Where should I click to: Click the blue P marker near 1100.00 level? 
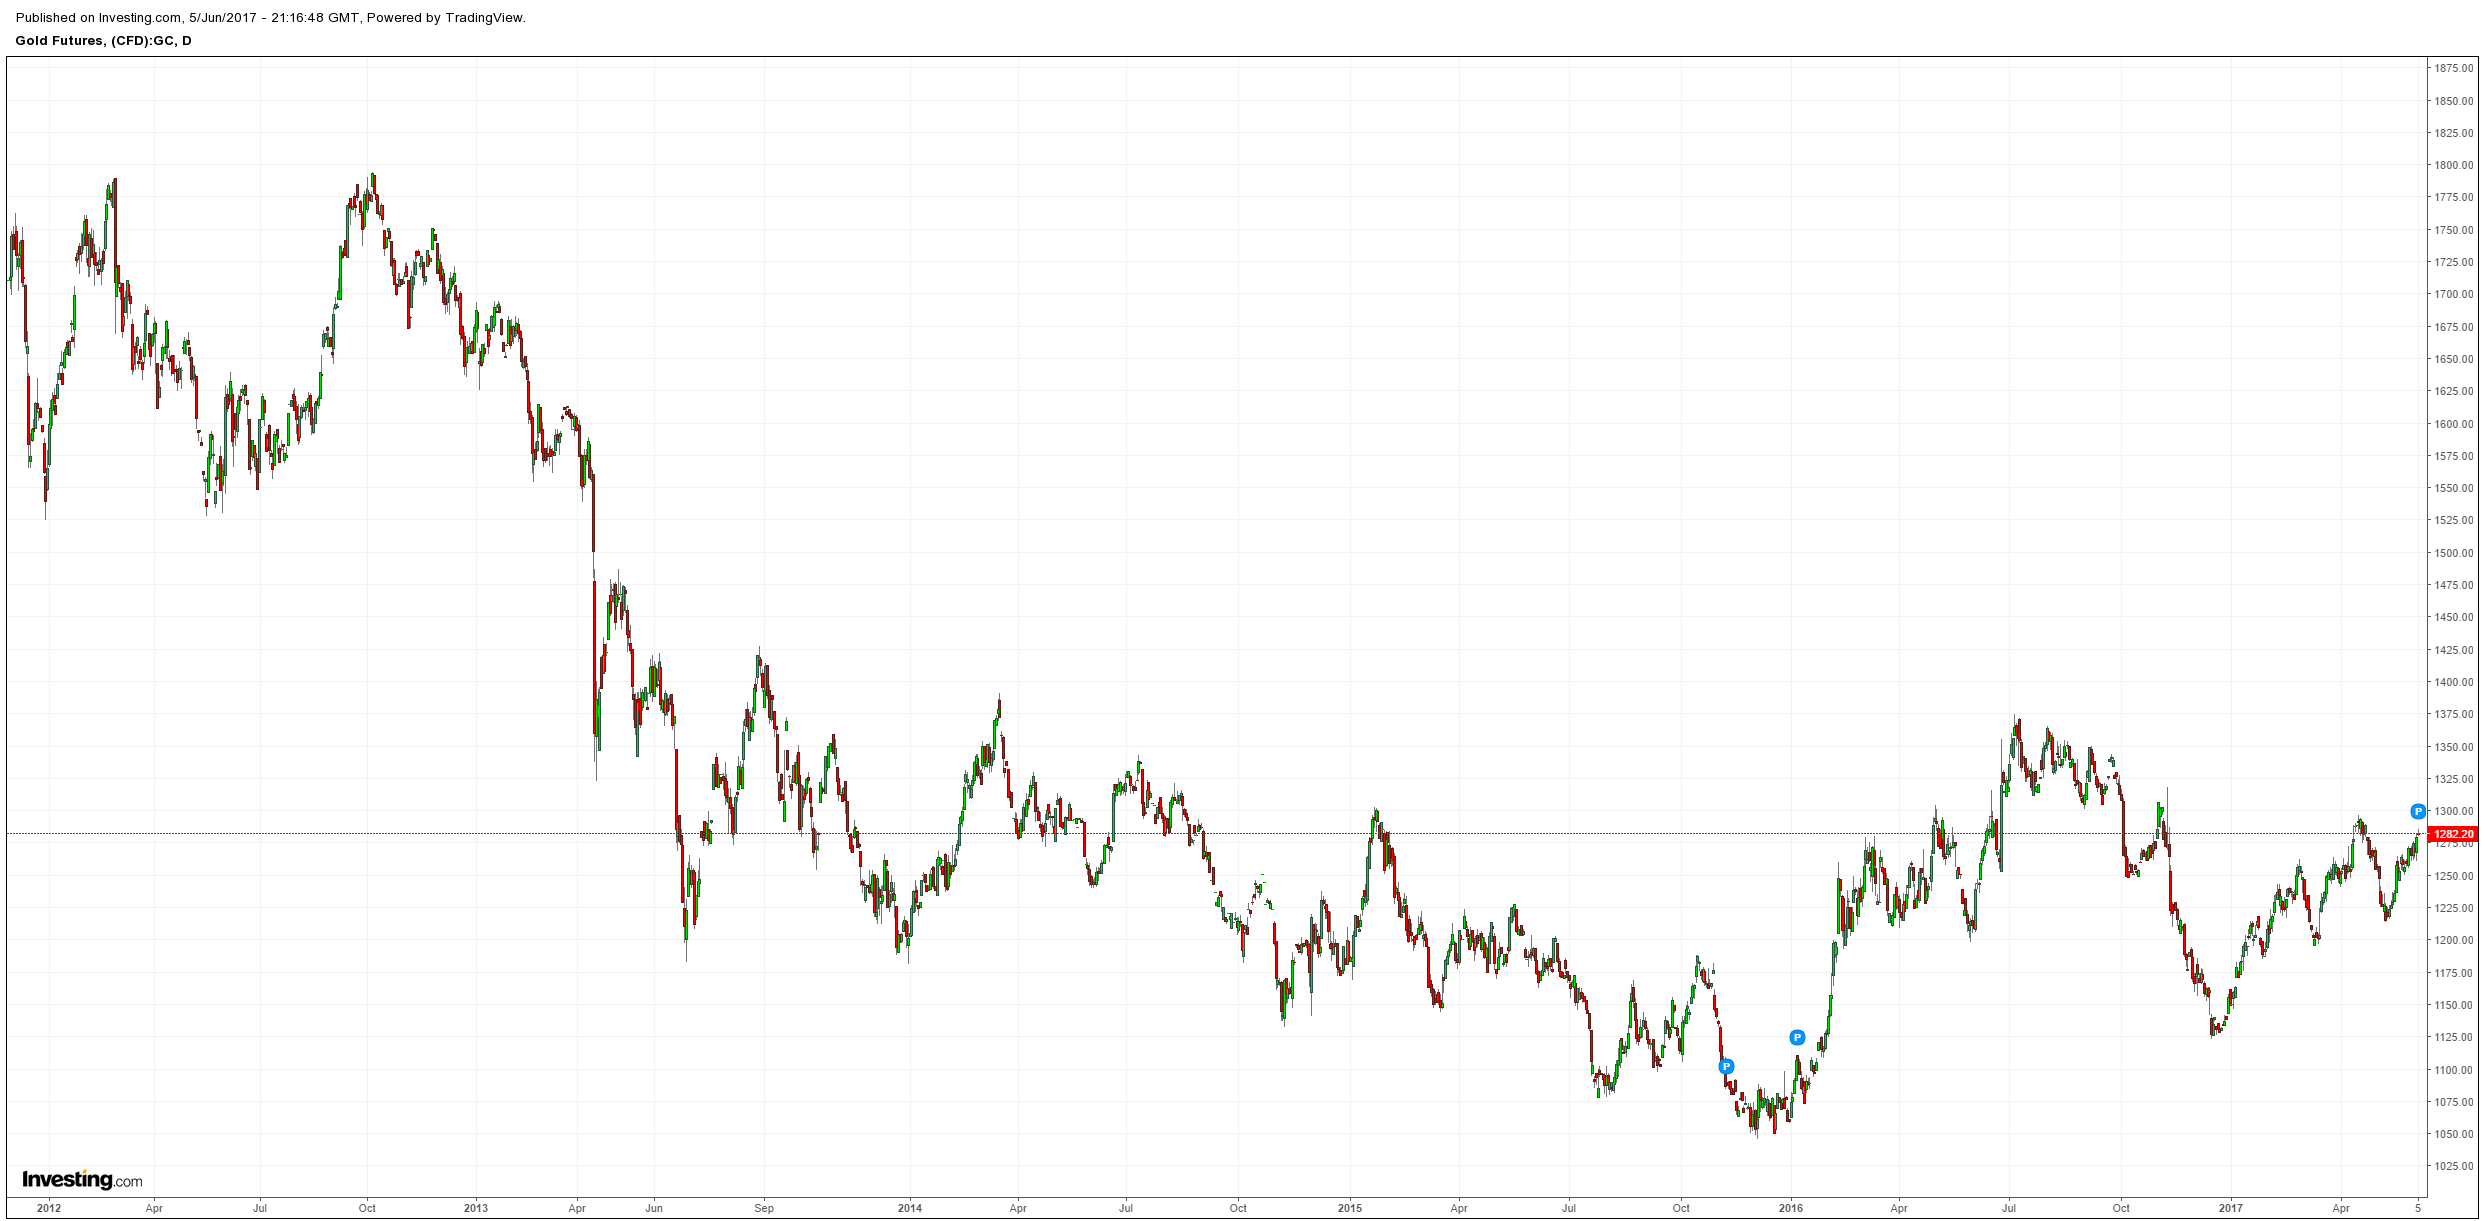[x=1725, y=1067]
